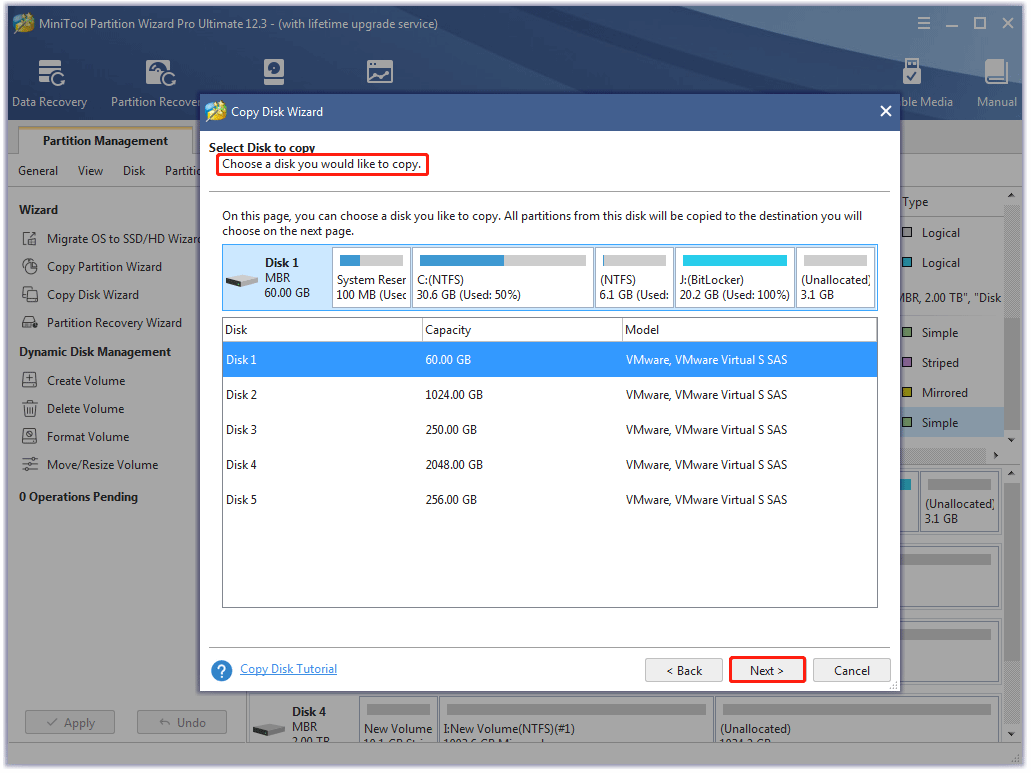
Task: Click the Move/Resize Volume icon
Action: point(30,465)
